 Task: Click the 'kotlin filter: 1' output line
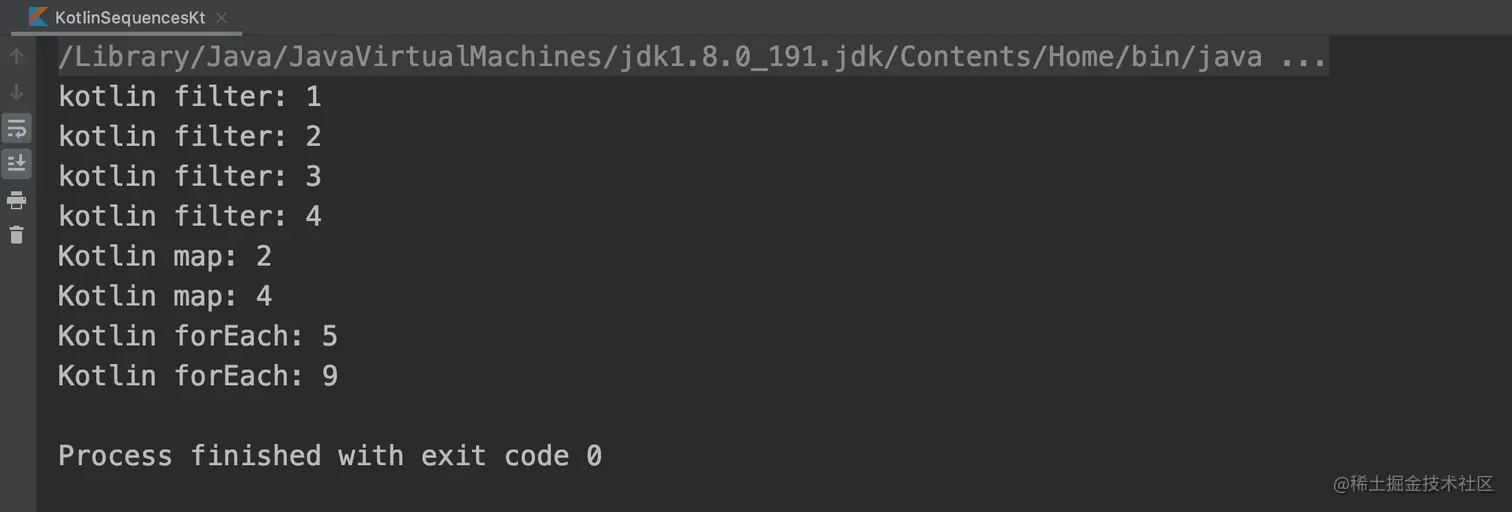190,97
